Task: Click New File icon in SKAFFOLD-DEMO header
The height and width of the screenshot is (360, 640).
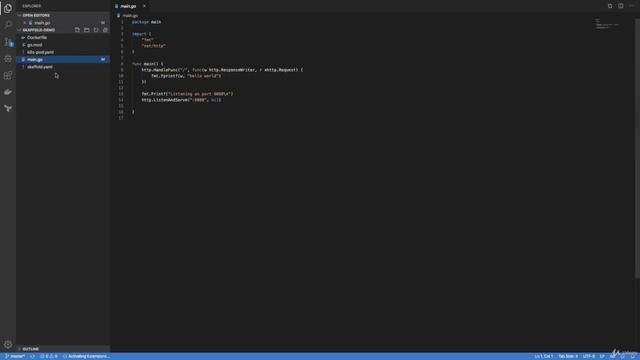Action: click(x=77, y=30)
